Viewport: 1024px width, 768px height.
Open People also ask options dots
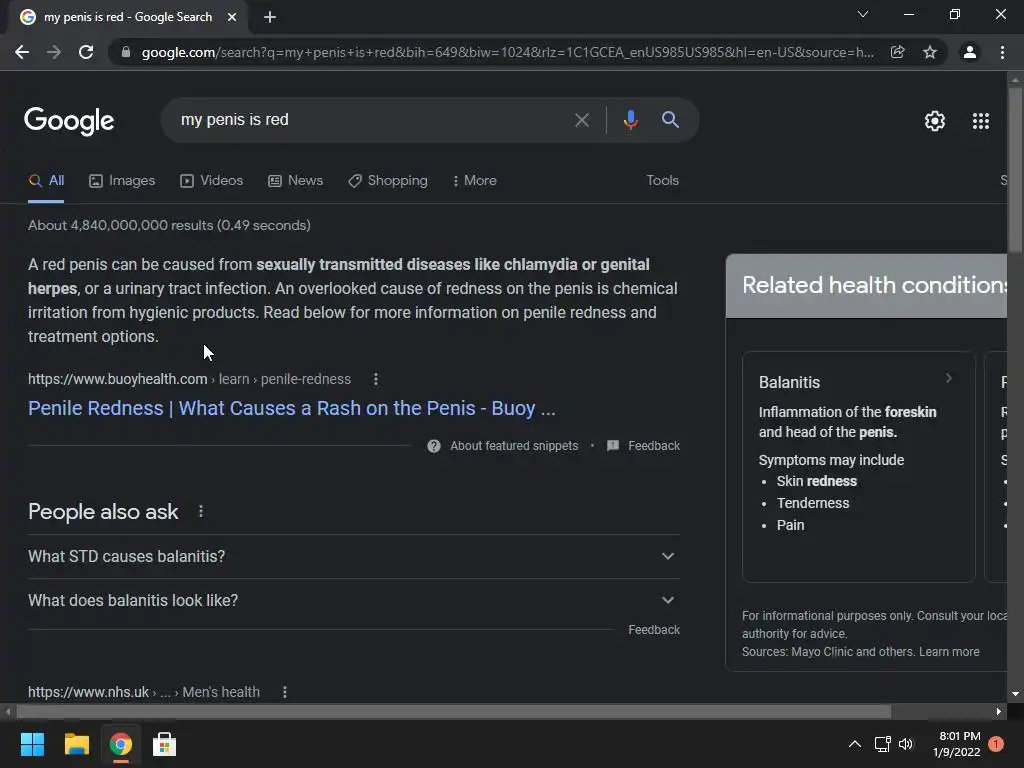click(x=200, y=511)
